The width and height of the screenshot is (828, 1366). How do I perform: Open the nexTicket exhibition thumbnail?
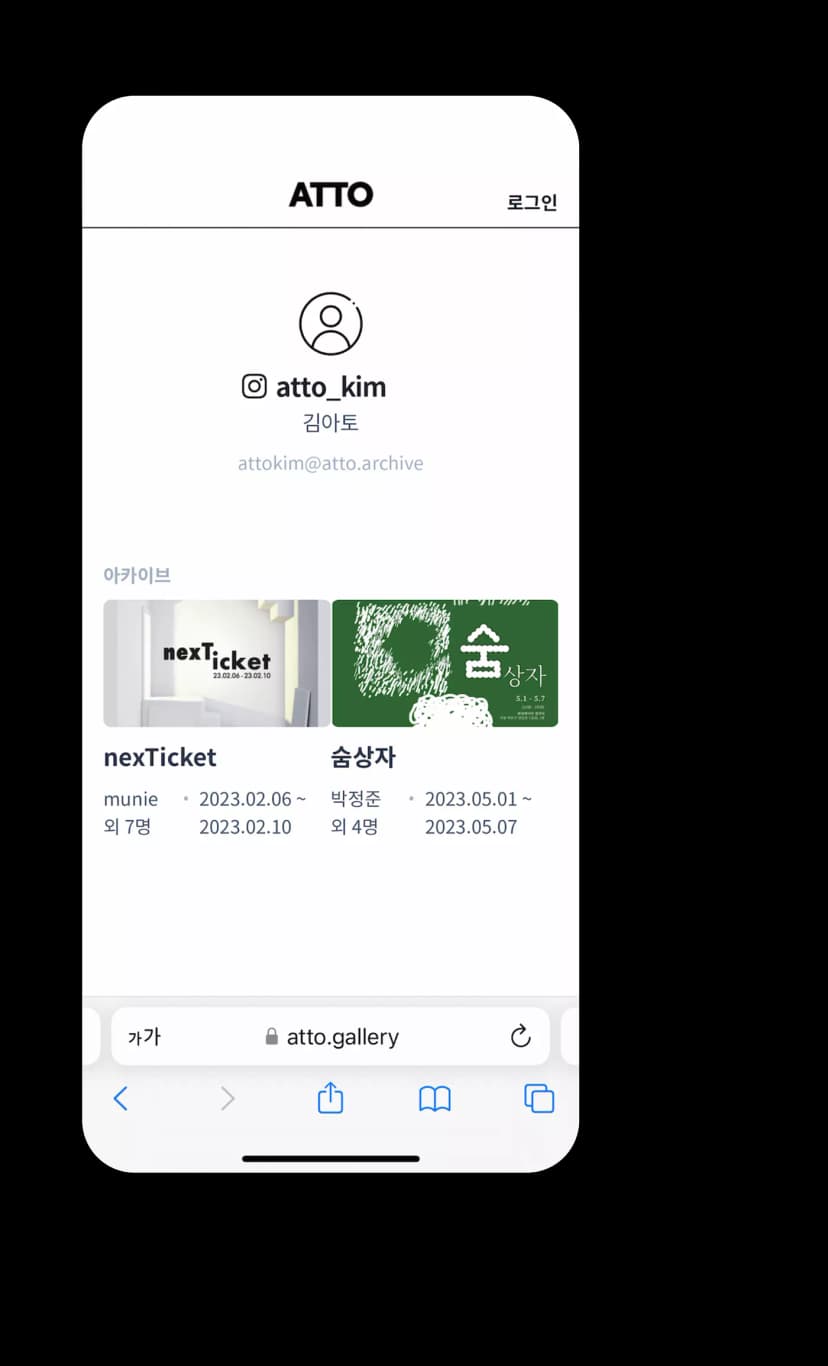[x=217, y=663]
